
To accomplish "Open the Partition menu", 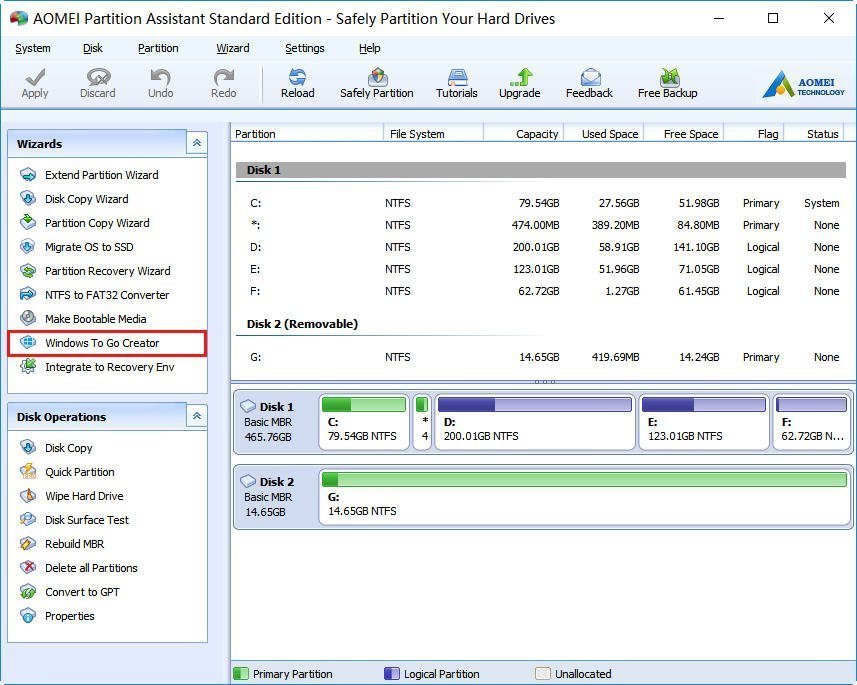I will (x=158, y=48).
